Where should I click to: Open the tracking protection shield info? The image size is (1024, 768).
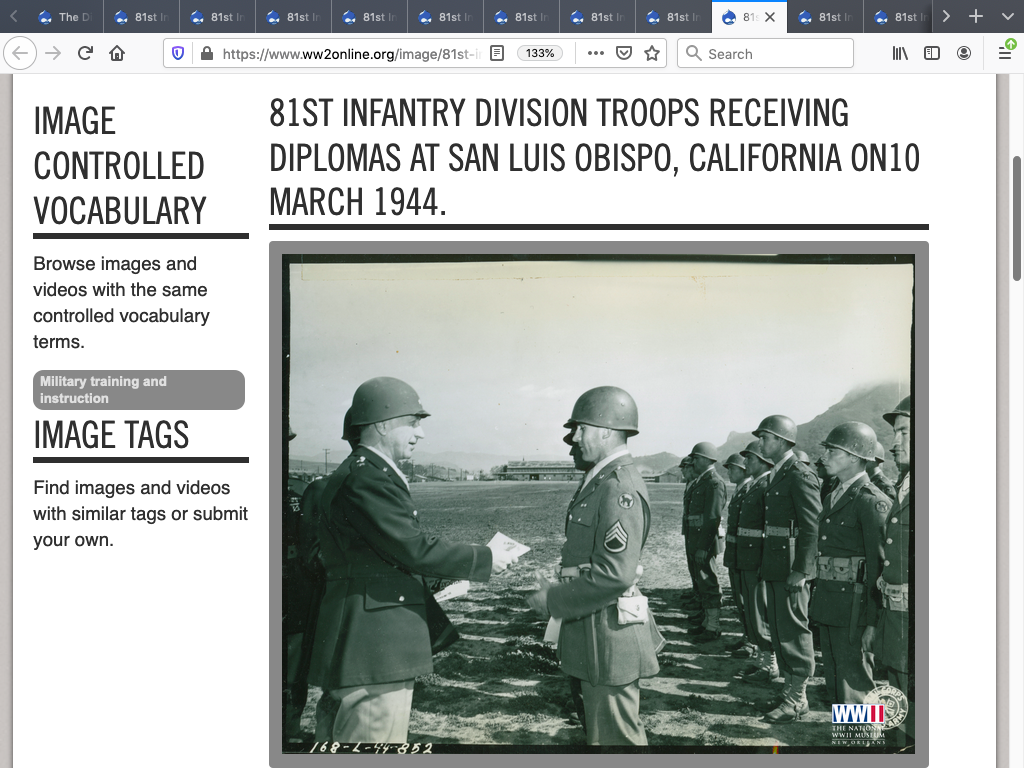click(179, 53)
